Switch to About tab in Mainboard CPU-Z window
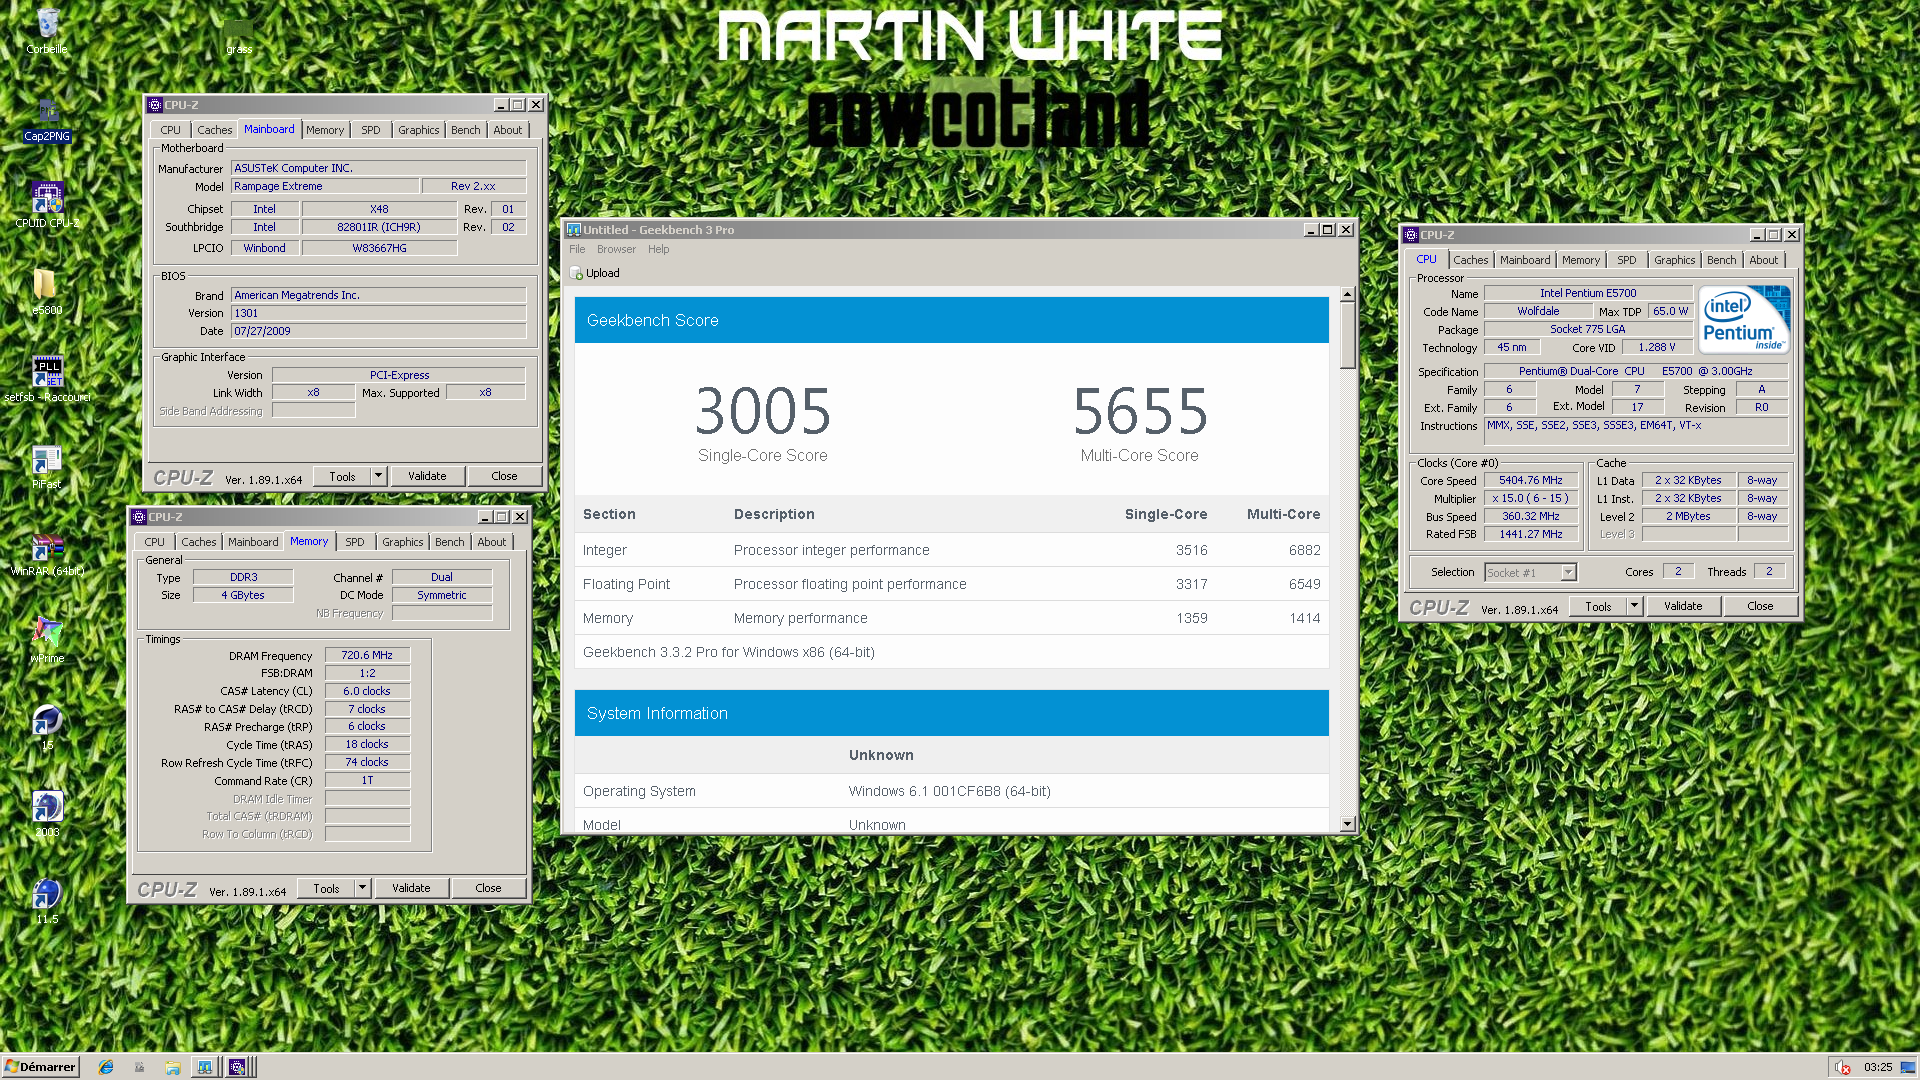 coord(508,130)
